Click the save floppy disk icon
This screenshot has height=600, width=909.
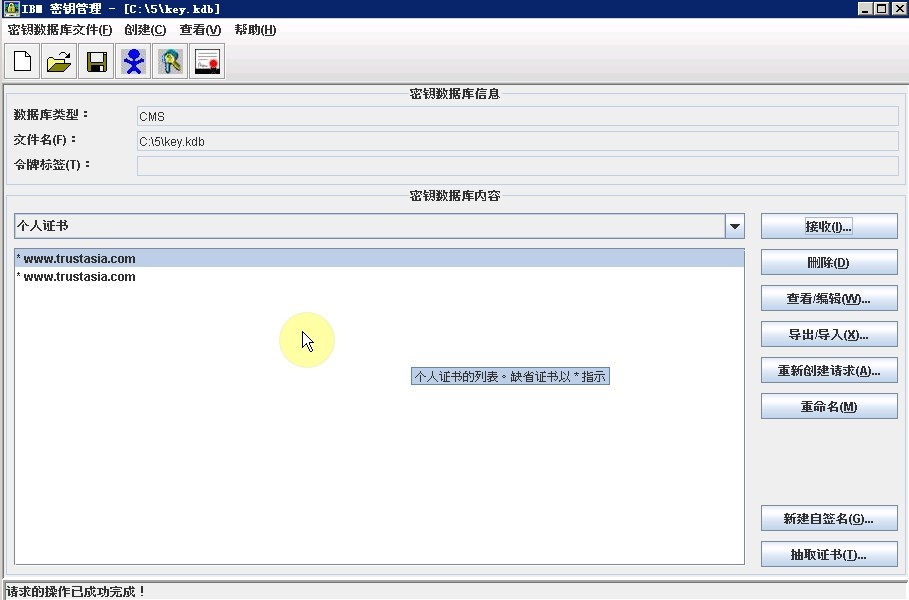pos(97,62)
